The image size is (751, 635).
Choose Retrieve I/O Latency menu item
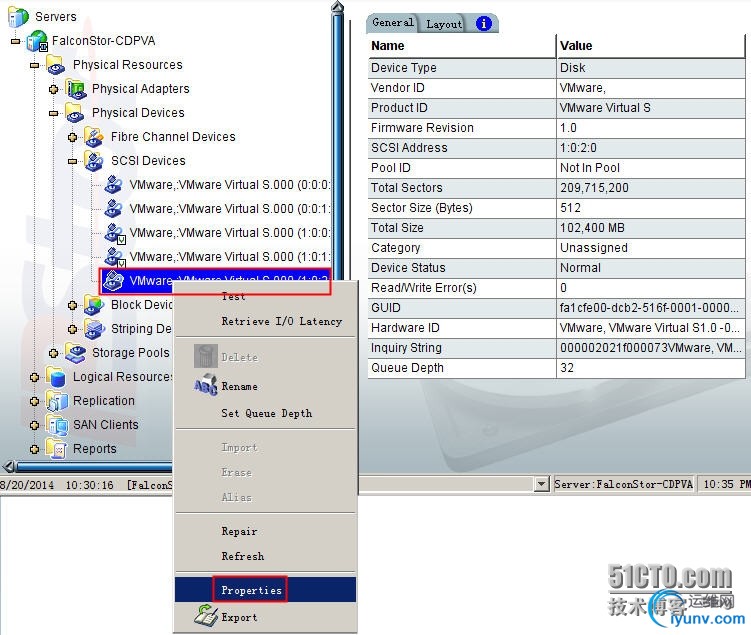coord(265,321)
